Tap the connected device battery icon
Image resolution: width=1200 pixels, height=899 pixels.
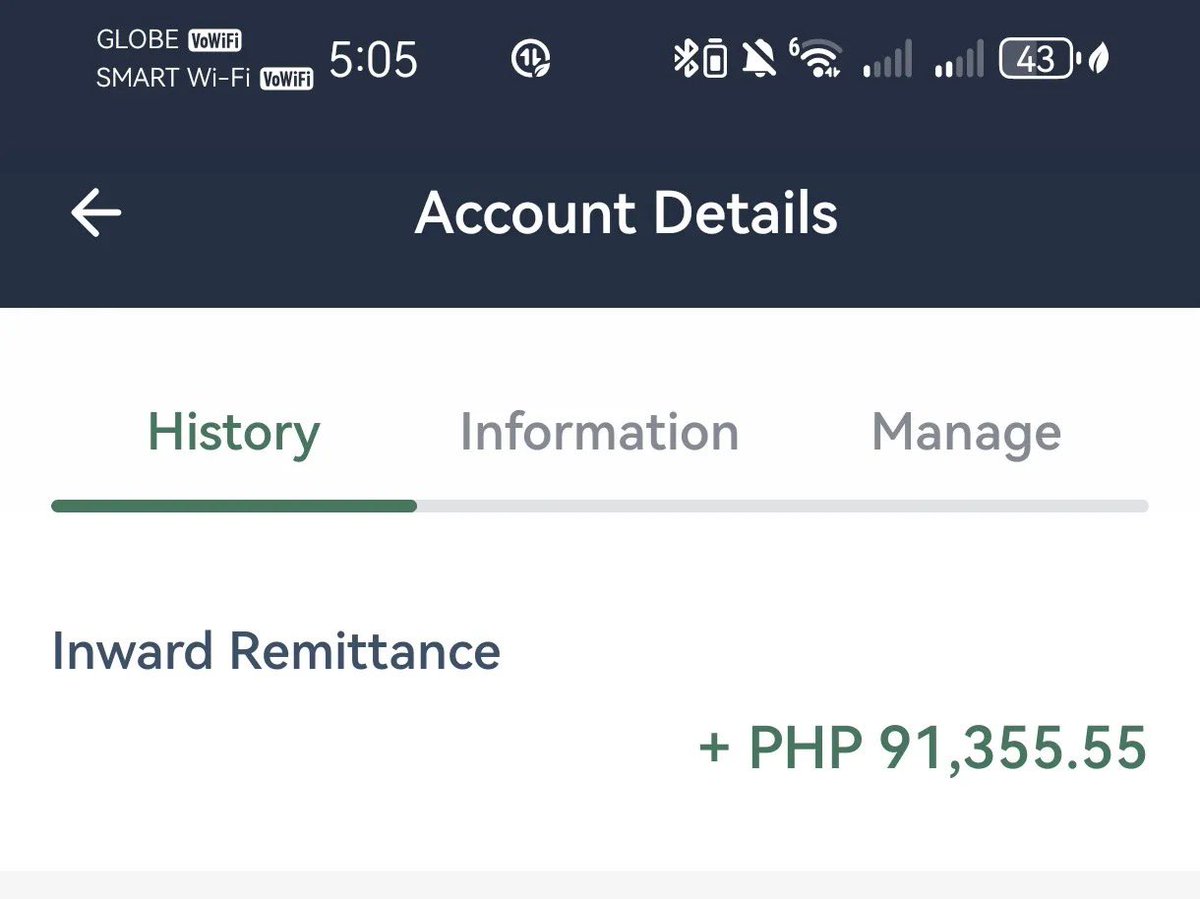pos(714,61)
